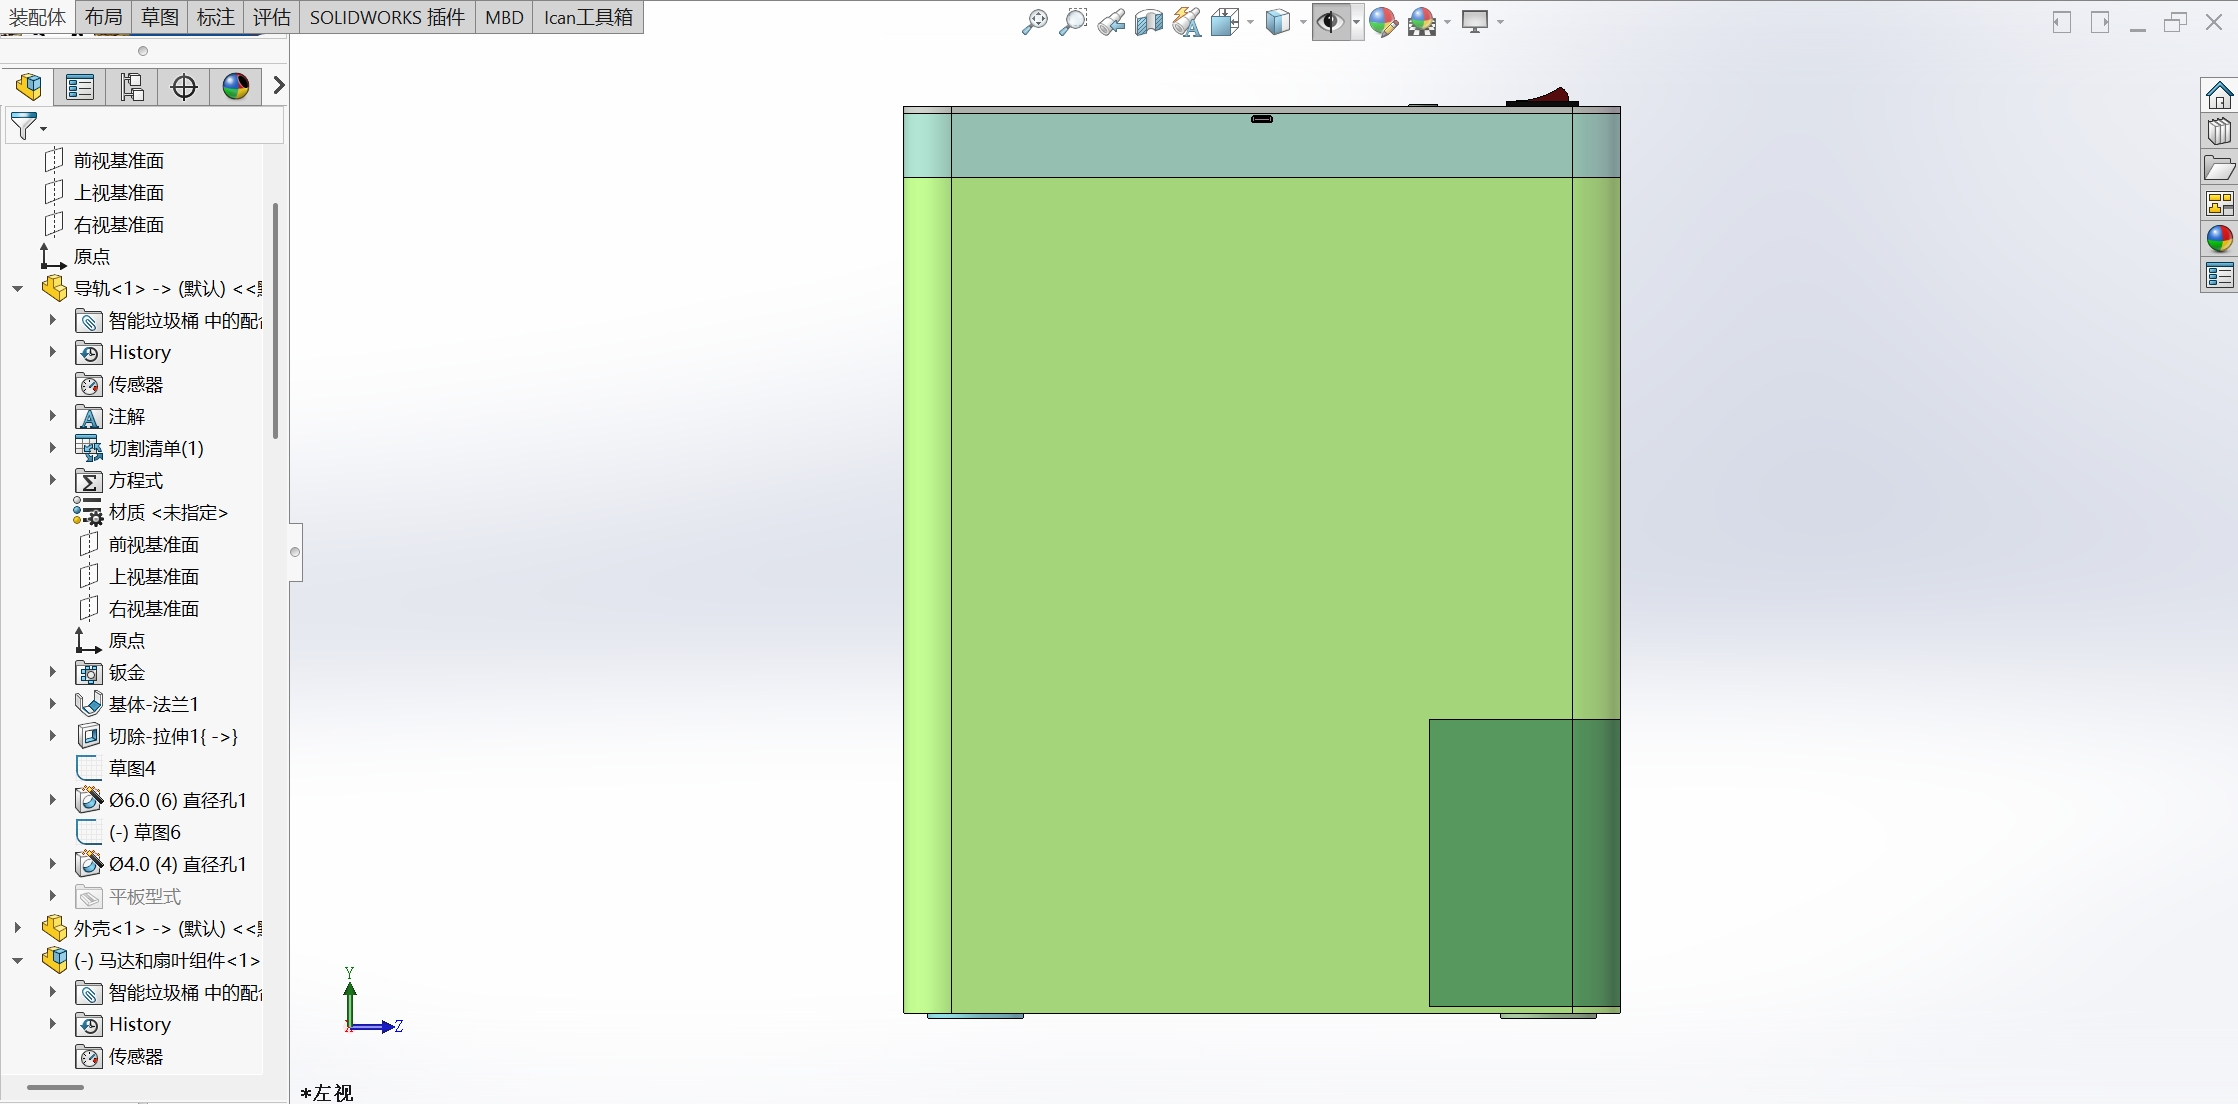This screenshot has width=2238, height=1104.
Task: Open the Display Style dropdown arrow
Action: tap(1303, 22)
